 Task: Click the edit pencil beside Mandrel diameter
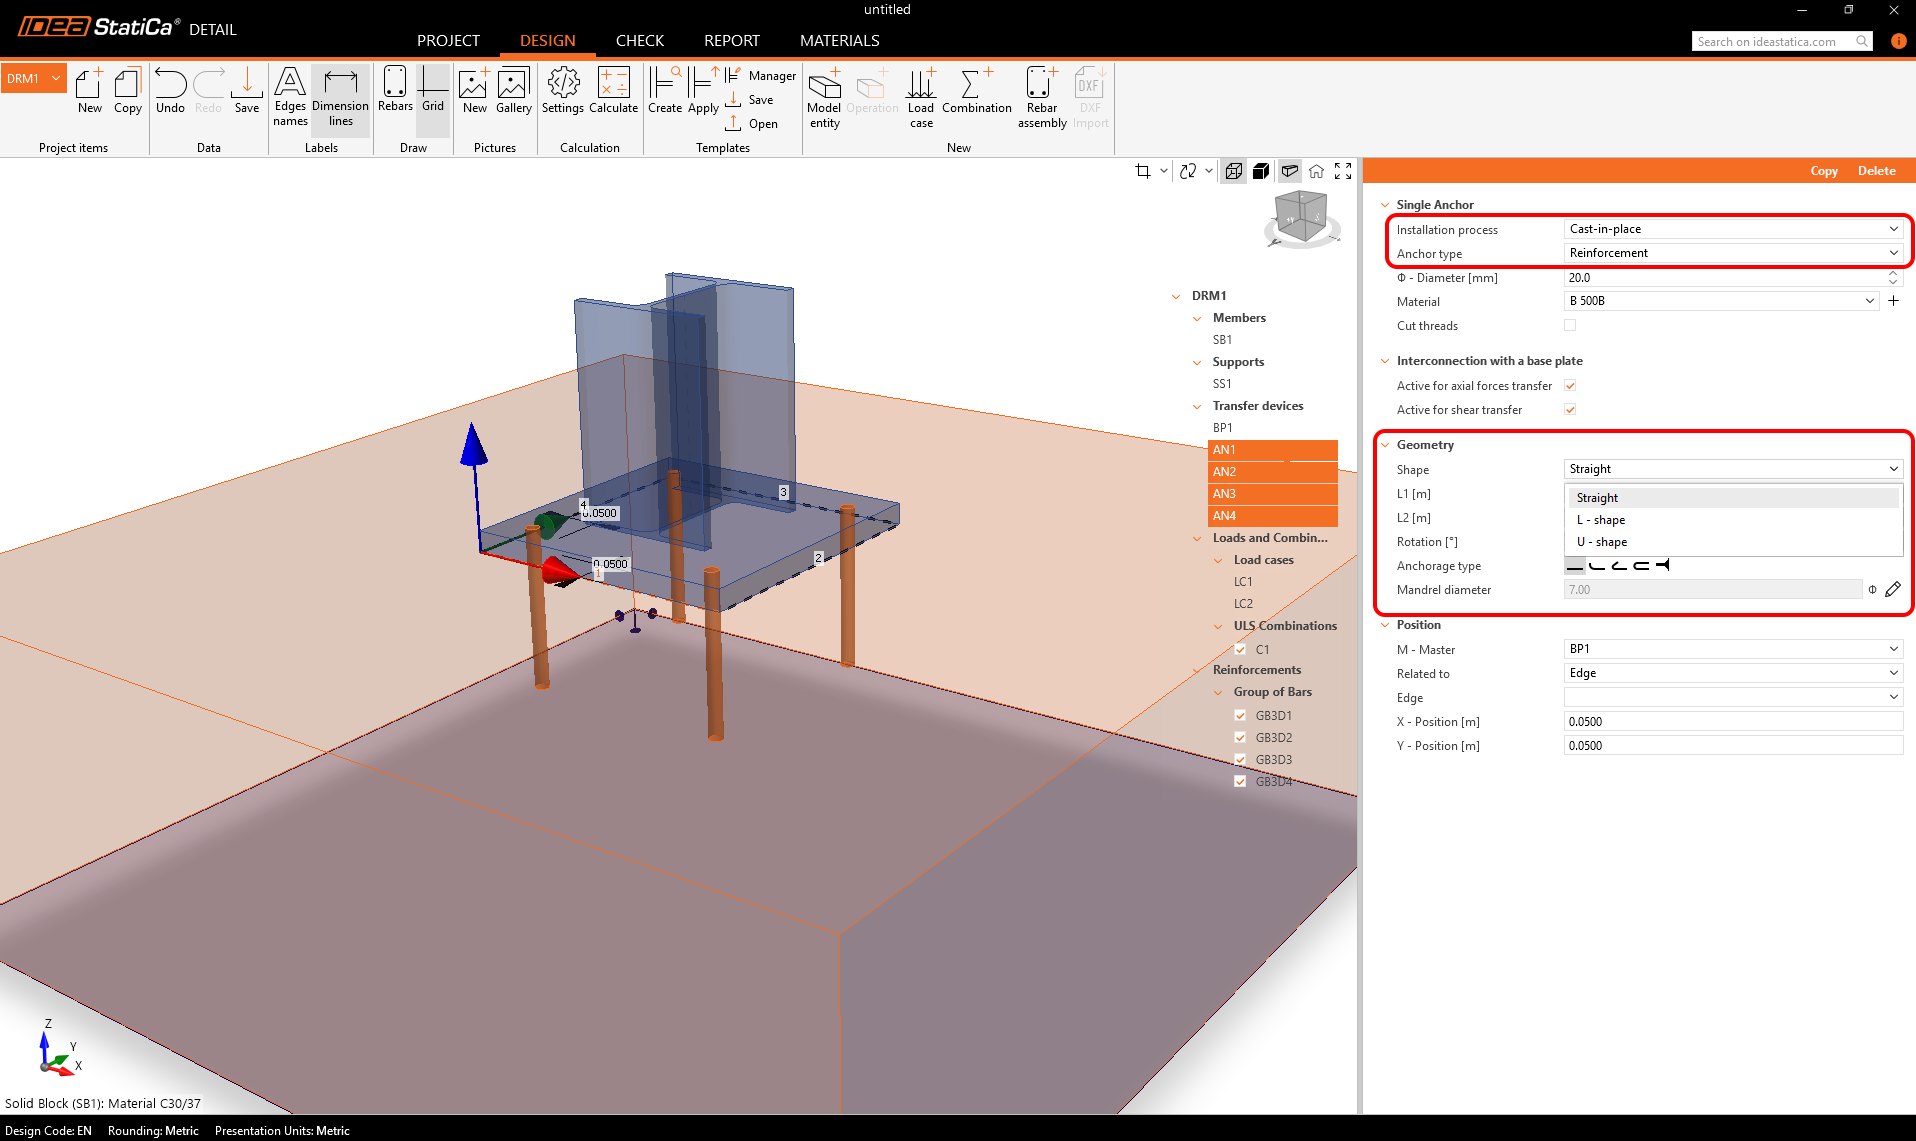(x=1893, y=590)
